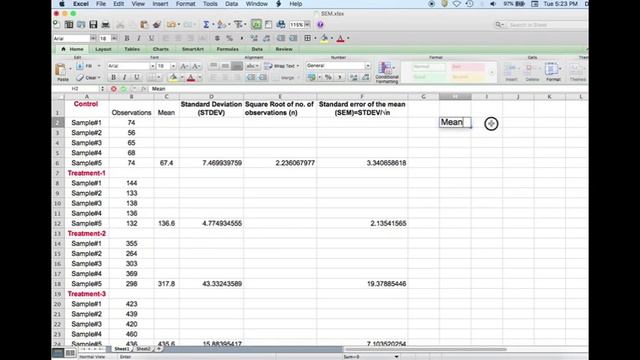Click the formatting toolbar font color A swatch
The width and height of the screenshot is (640, 360).
tap(340, 38)
